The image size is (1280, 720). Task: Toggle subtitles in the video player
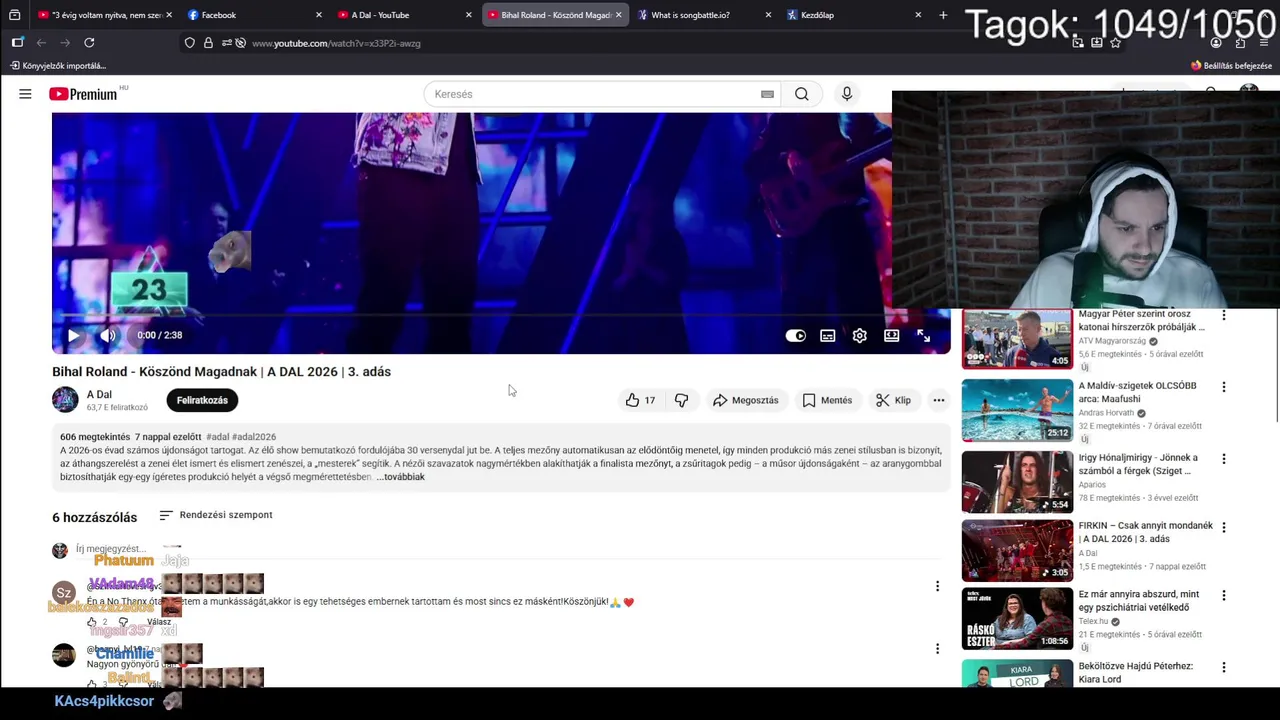[x=827, y=336]
